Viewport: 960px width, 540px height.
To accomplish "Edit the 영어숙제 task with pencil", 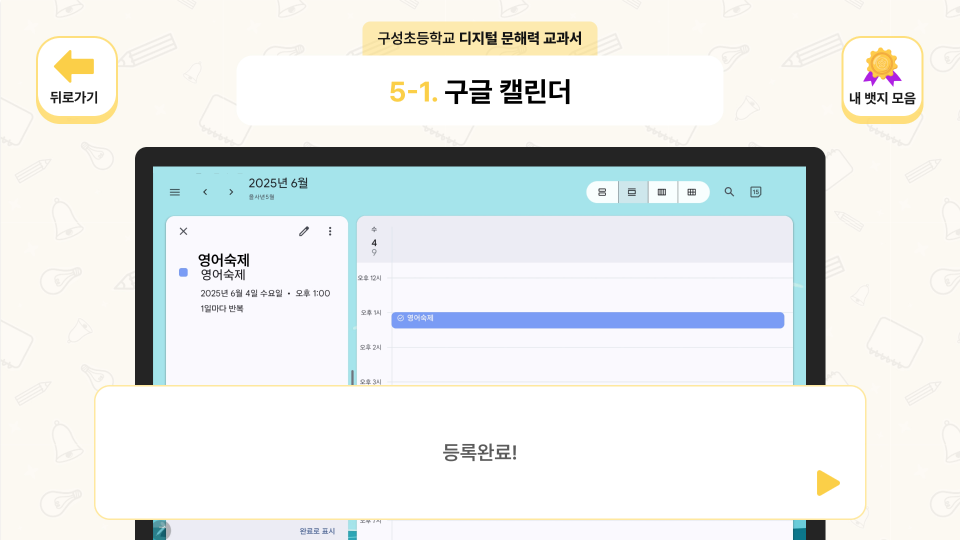I will pos(304,231).
